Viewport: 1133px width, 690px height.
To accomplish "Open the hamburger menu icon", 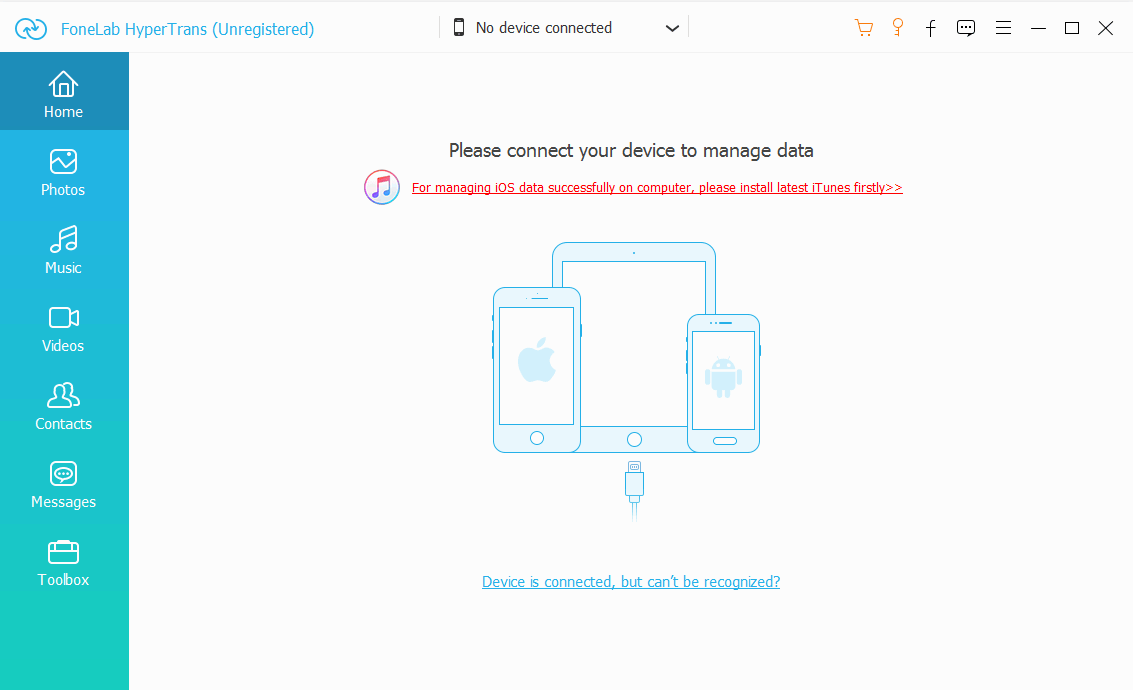I will click(x=1003, y=28).
